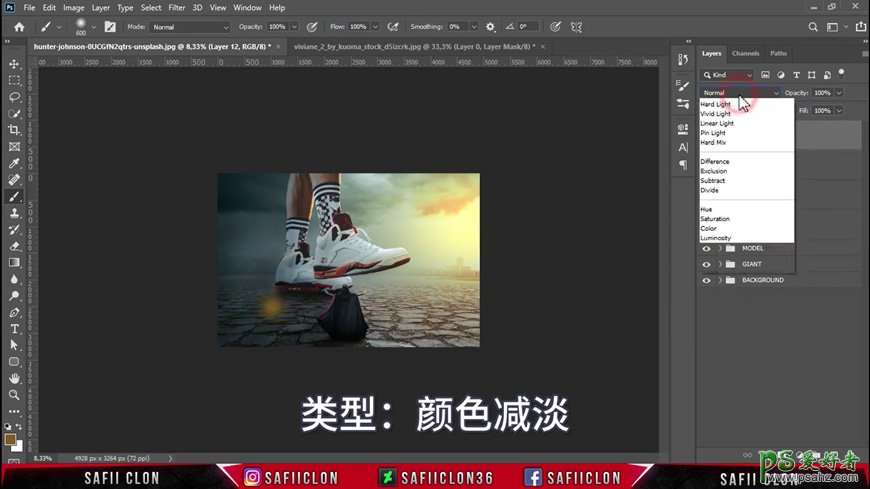The width and height of the screenshot is (870, 489).
Task: Open the Image menu
Action: pos(73,8)
